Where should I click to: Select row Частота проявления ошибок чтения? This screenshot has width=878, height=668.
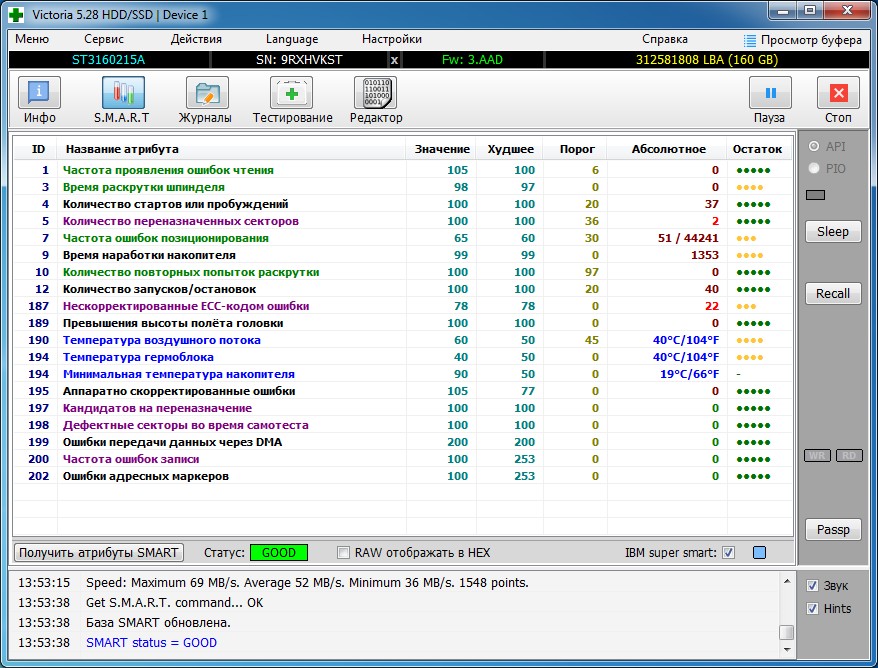pyautogui.click(x=403, y=170)
